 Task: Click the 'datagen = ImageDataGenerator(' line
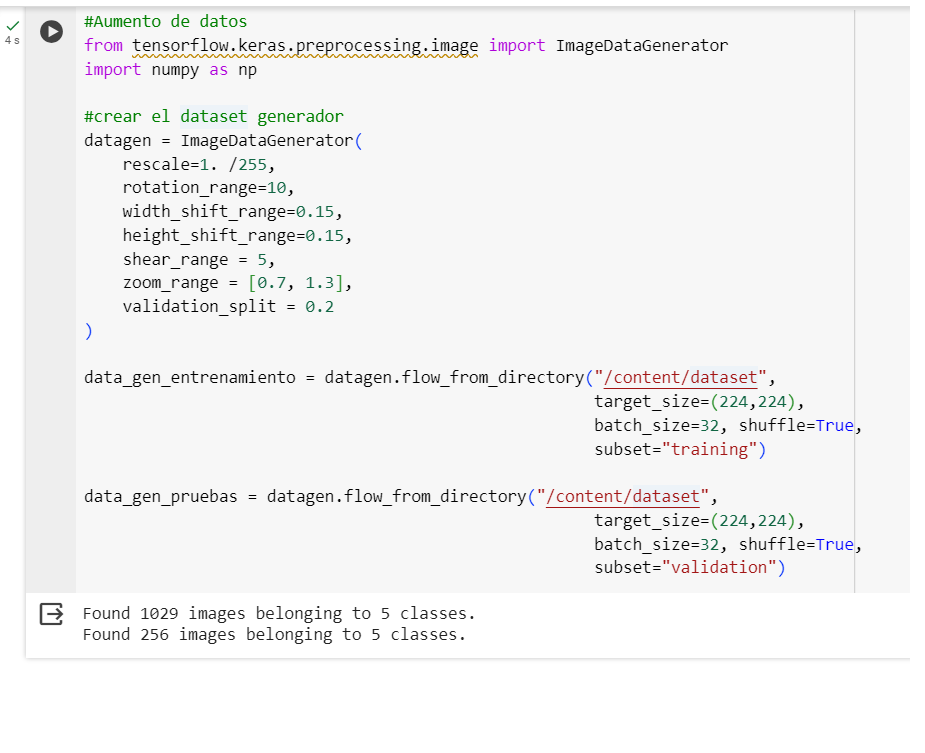(223, 140)
